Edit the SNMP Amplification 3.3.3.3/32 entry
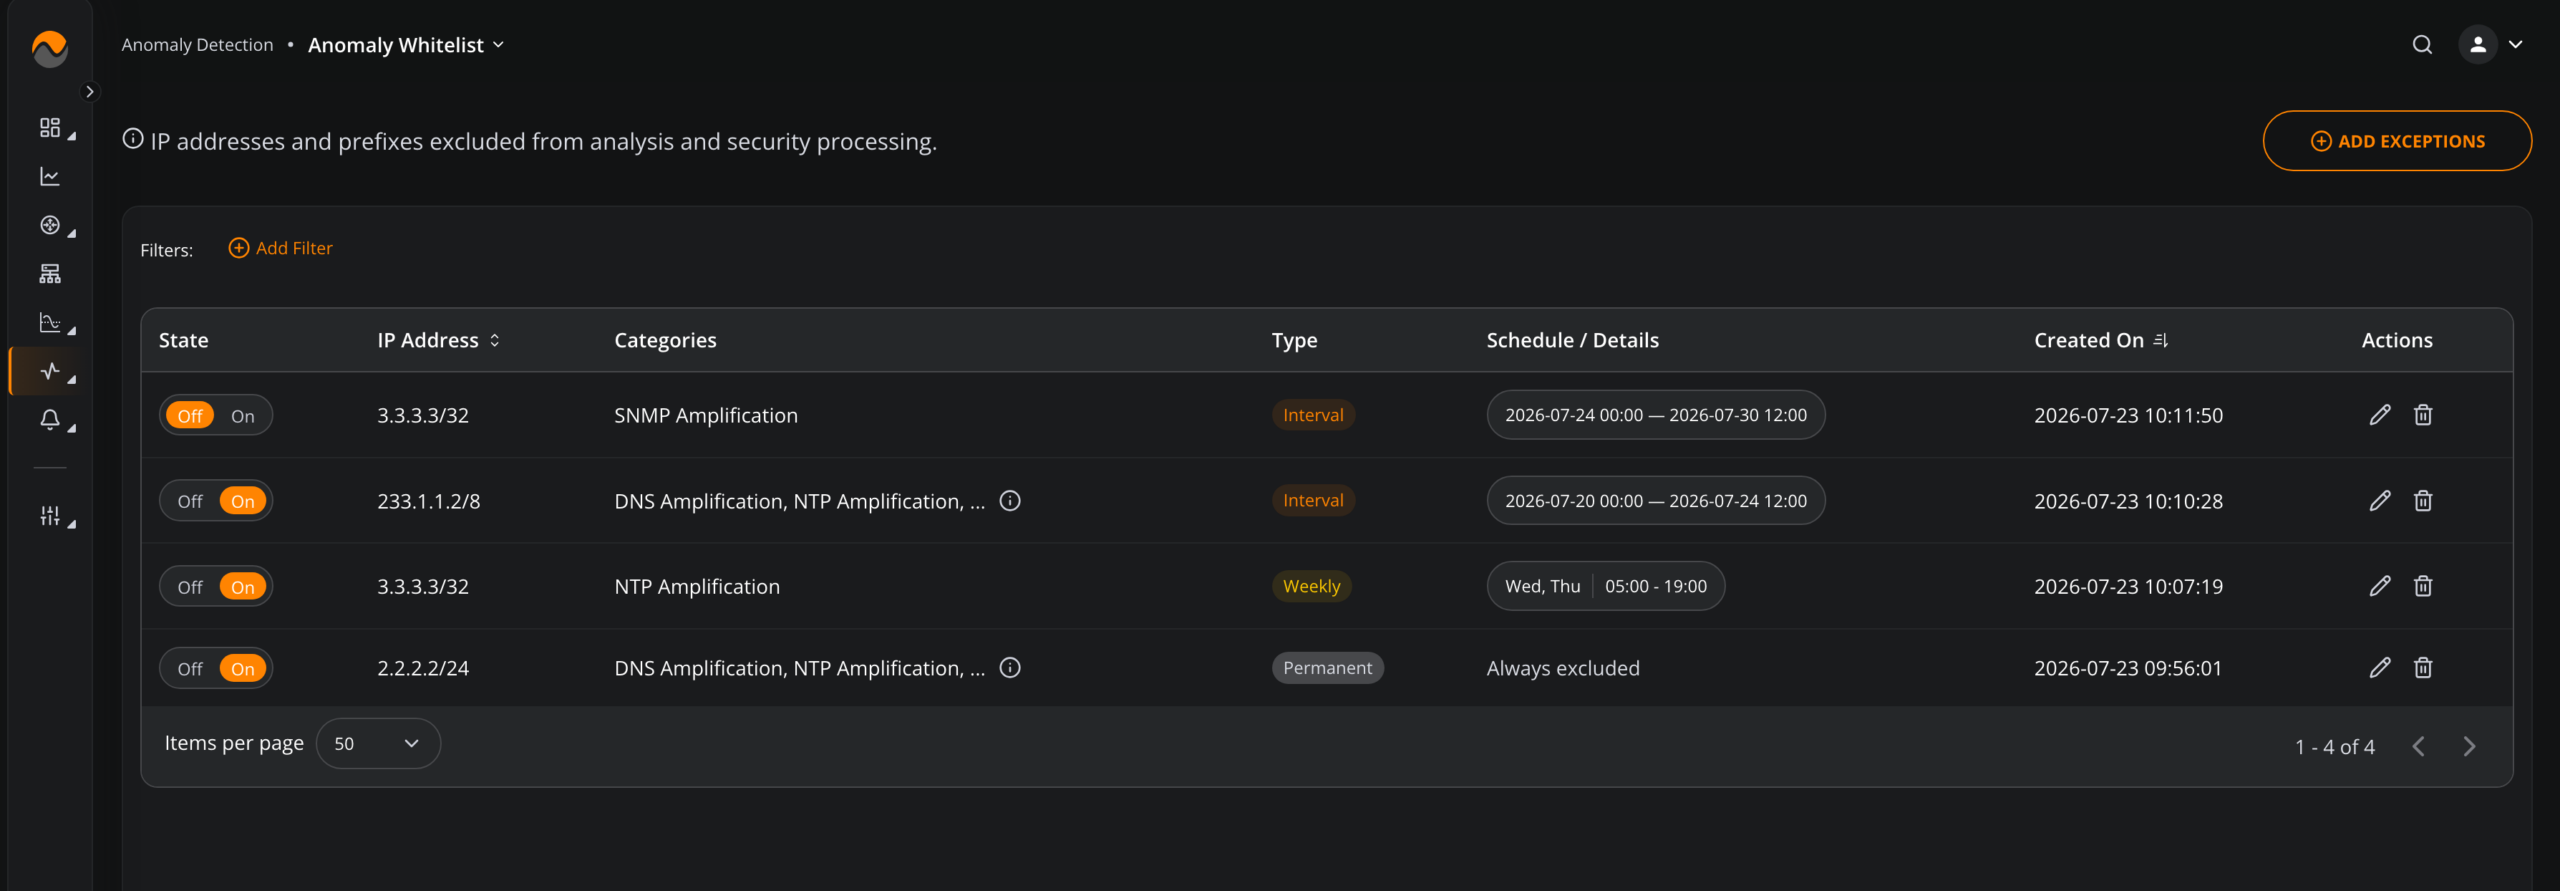2560x891 pixels. click(x=2380, y=415)
